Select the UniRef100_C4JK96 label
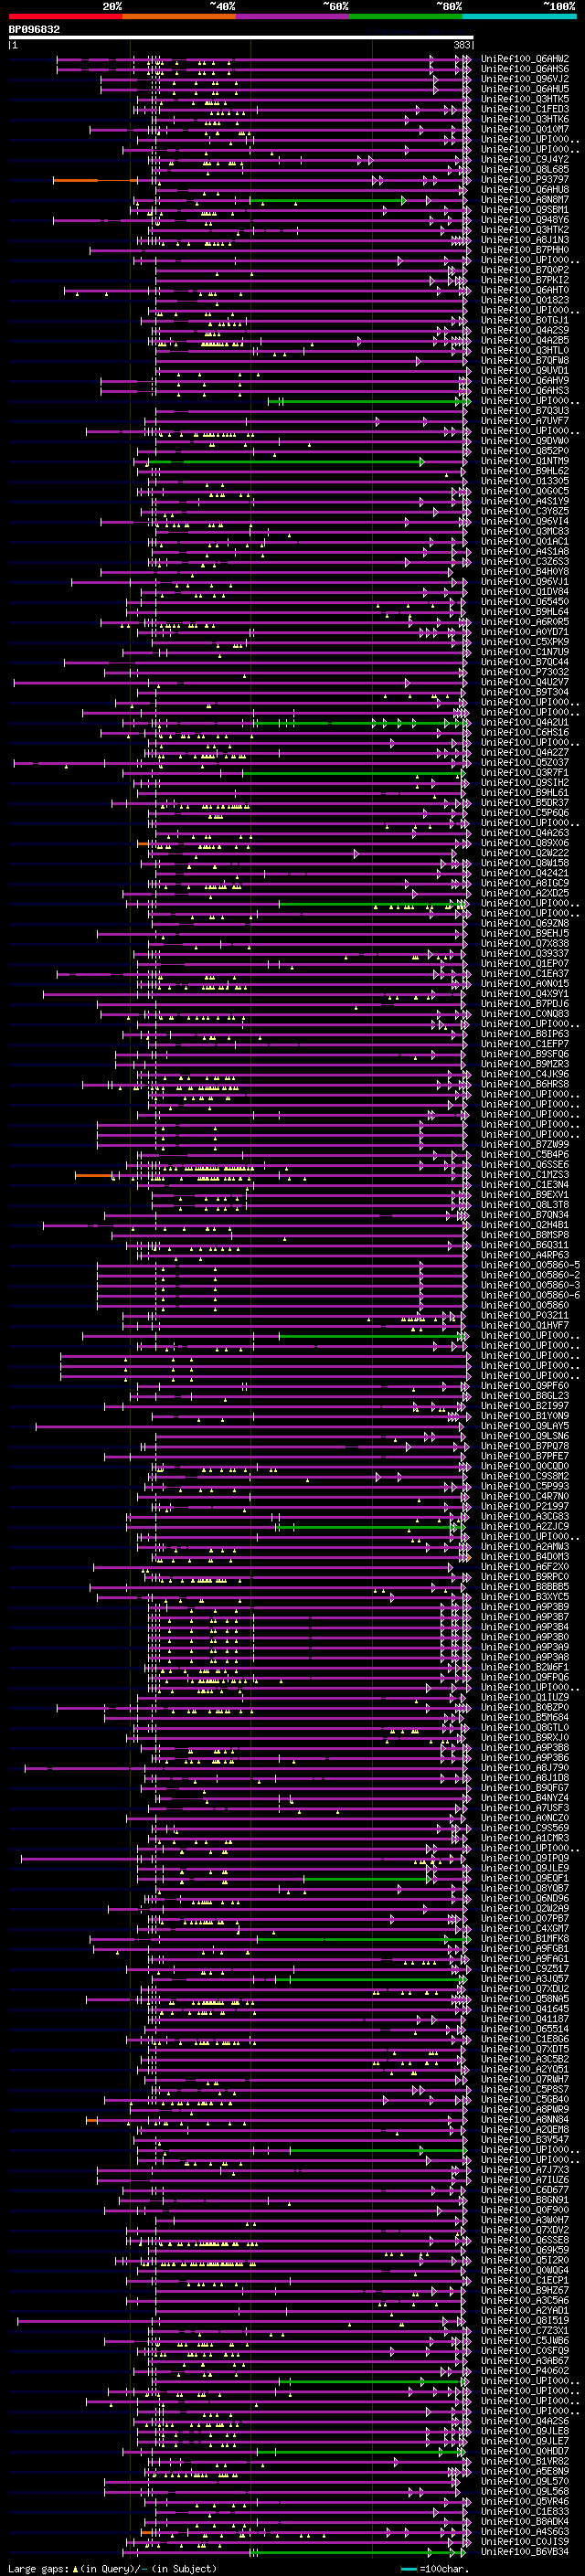 tap(525, 1074)
